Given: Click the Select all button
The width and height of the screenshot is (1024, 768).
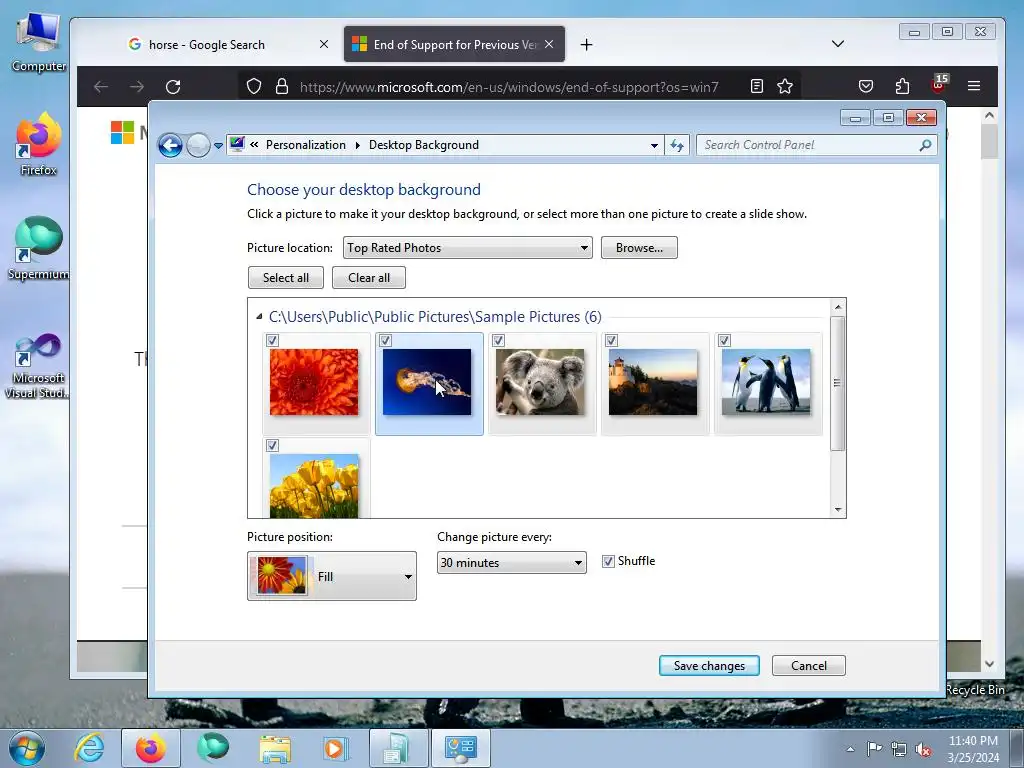Looking at the screenshot, I should pos(286,278).
